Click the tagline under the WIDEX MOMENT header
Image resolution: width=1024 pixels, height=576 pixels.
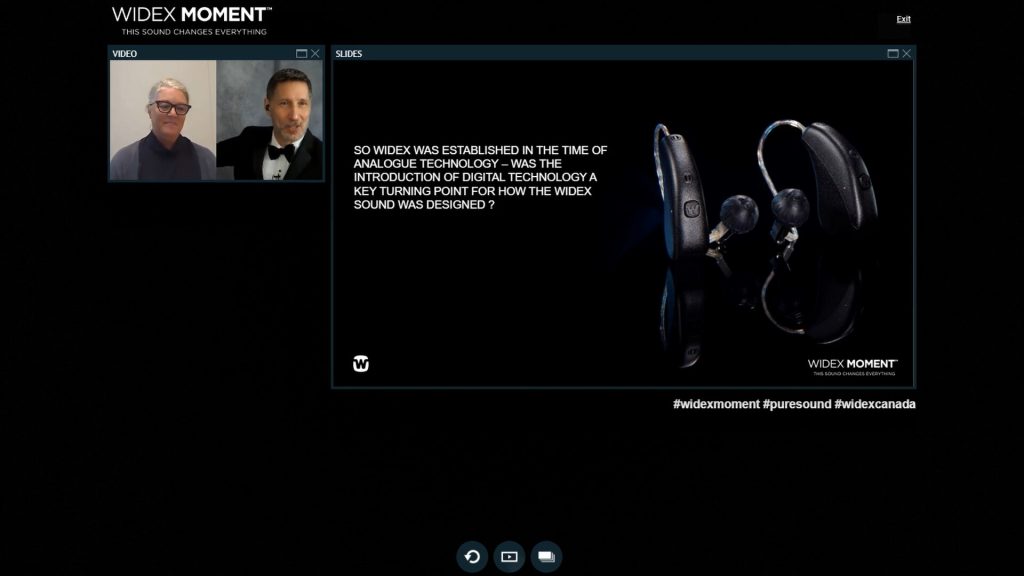[192, 31]
